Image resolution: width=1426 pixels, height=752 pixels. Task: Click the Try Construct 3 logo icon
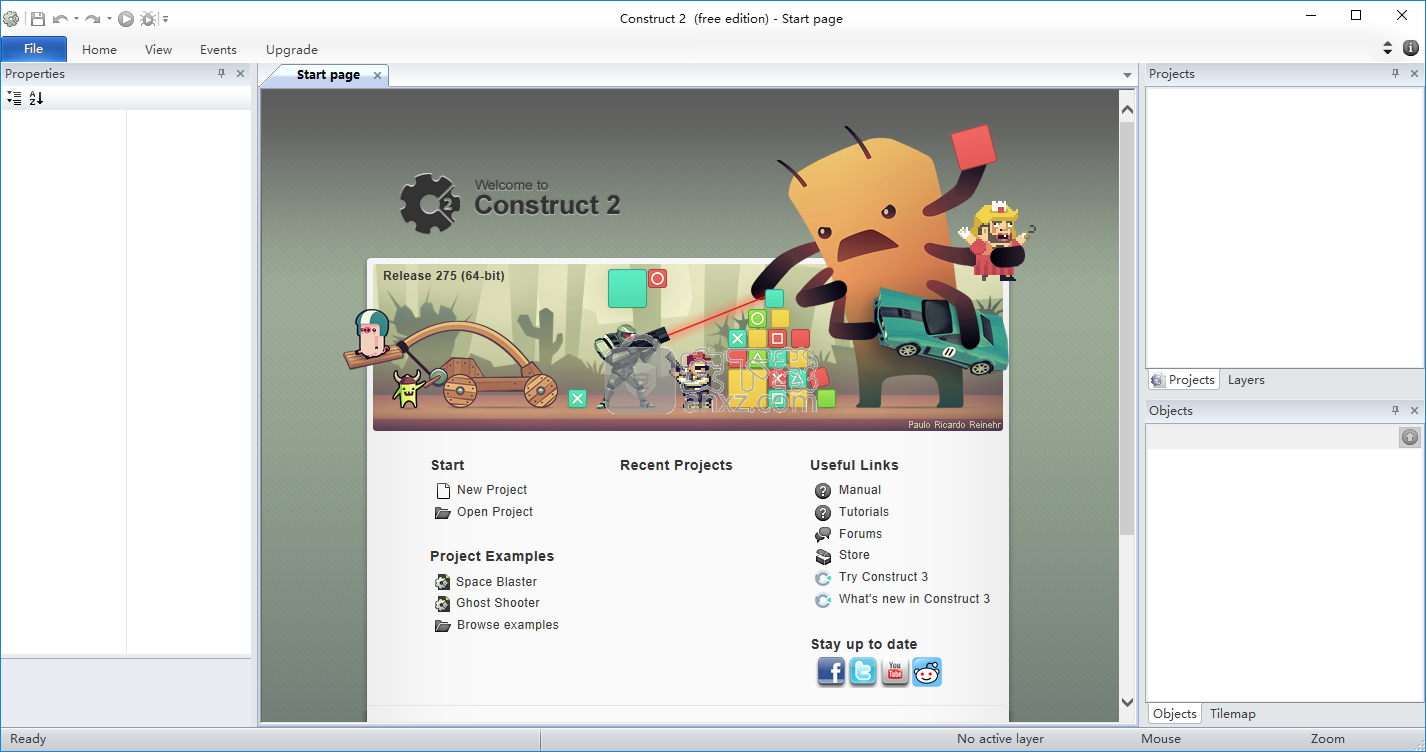point(823,578)
